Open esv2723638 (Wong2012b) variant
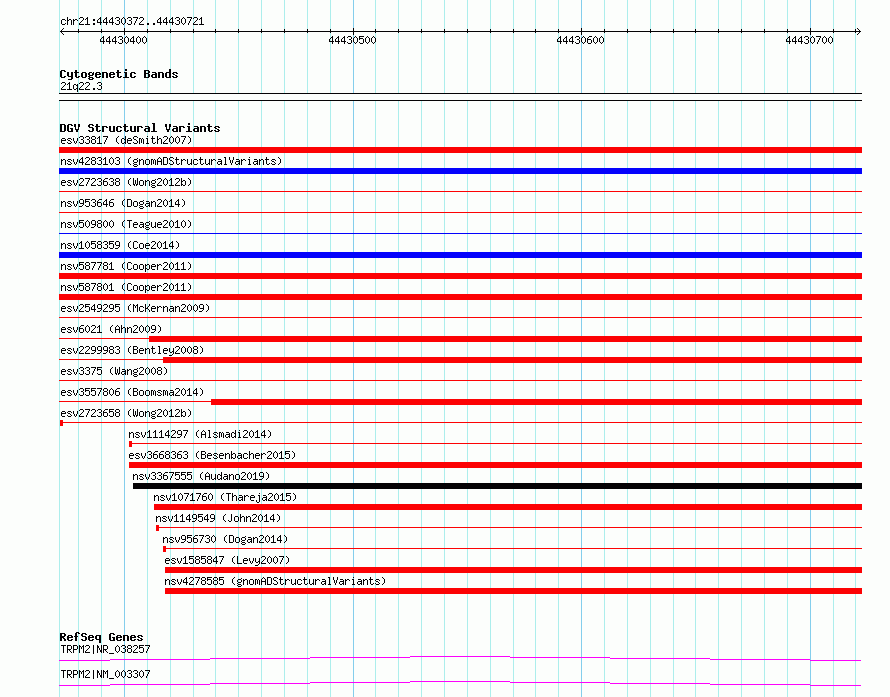Image resolution: width=890 pixels, height=697 pixels. [x=126, y=182]
